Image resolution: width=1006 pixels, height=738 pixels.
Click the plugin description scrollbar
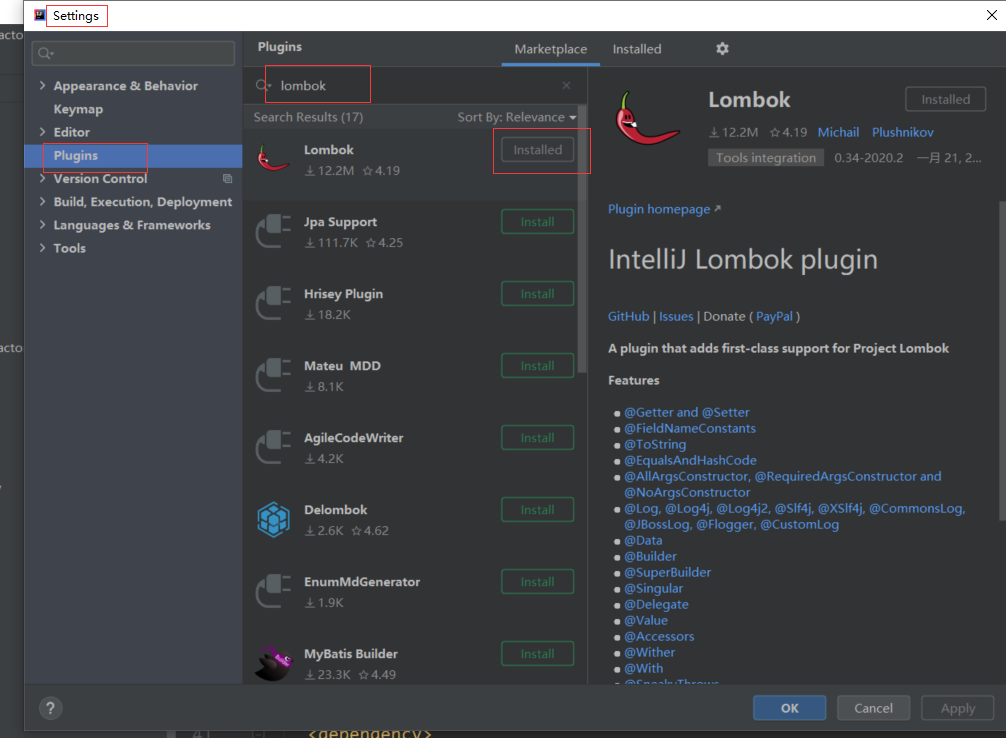click(1002, 361)
